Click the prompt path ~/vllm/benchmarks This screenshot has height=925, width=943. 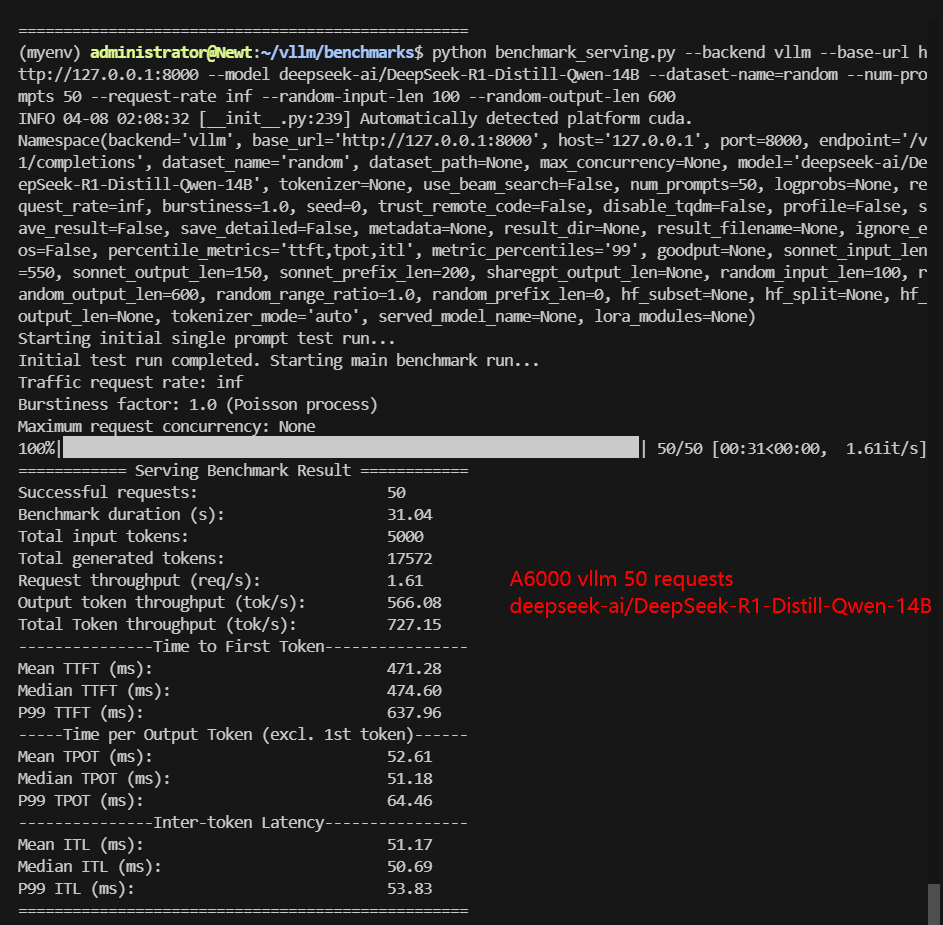tap(337, 53)
